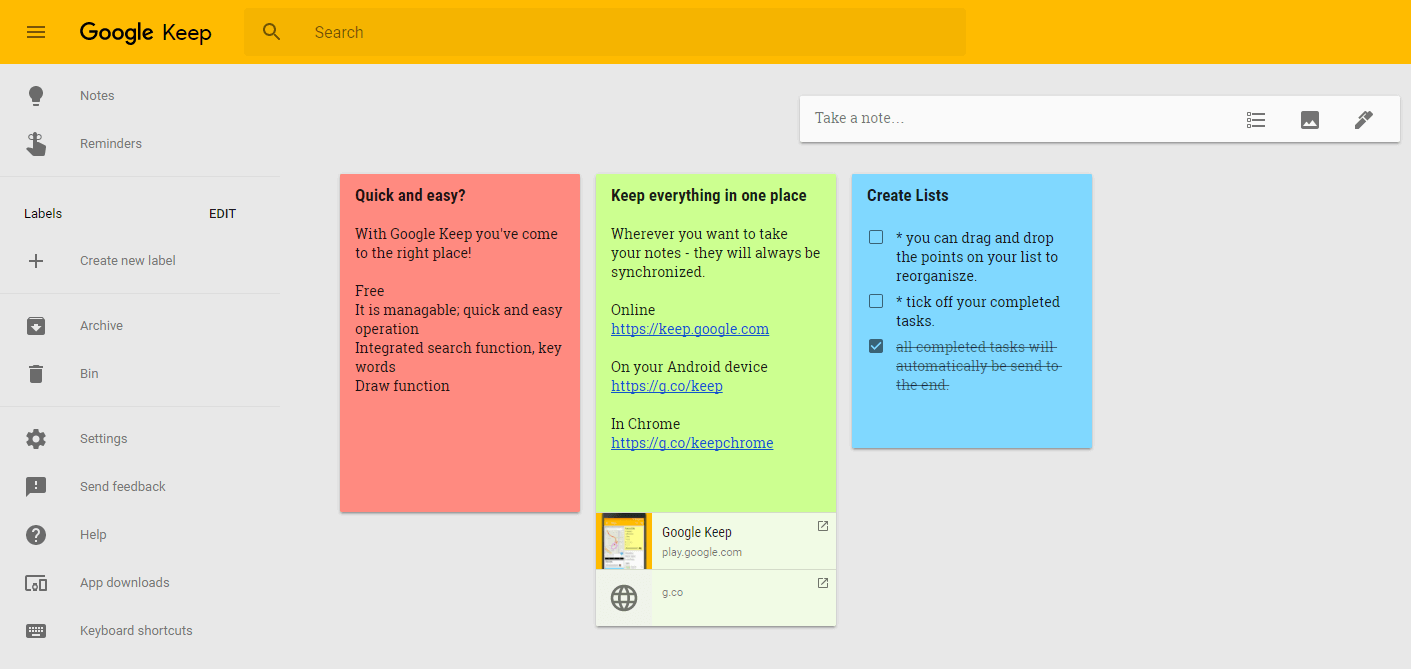Select Keyboard shortcuts in the sidebar
This screenshot has width=1411, height=669.
140,631
